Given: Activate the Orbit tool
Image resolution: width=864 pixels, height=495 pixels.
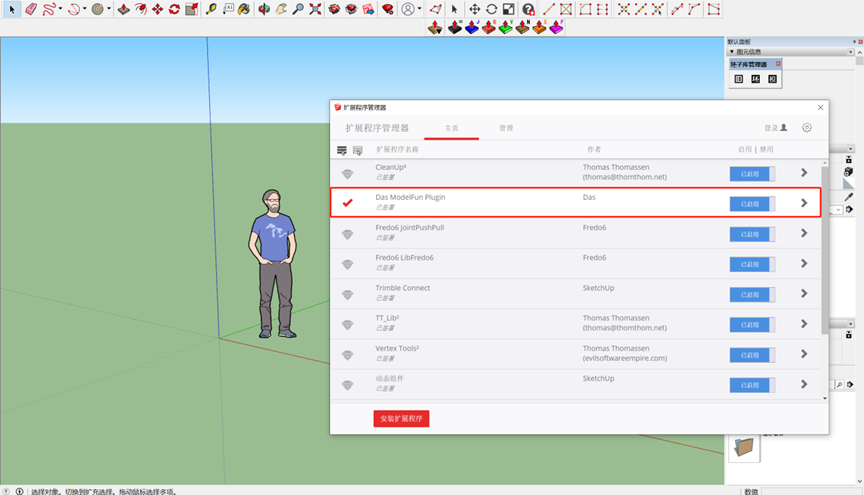Looking at the screenshot, I should tap(264, 9).
